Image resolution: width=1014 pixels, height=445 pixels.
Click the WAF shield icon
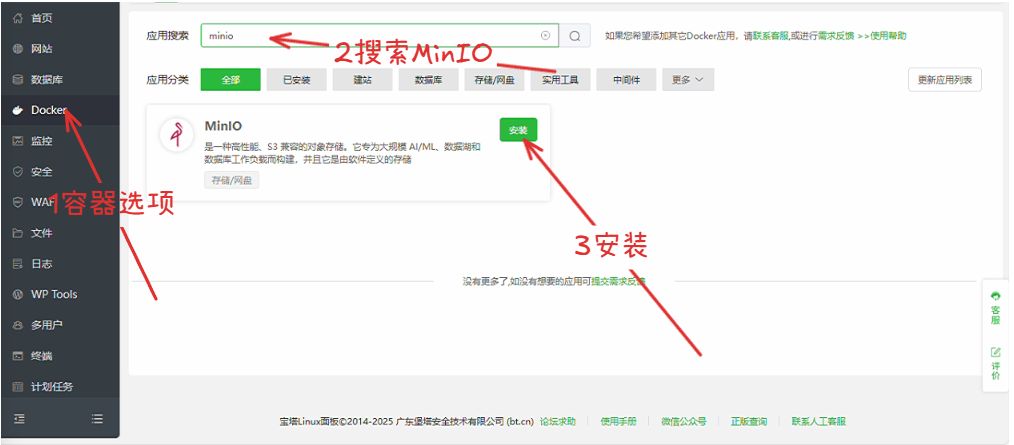[18, 202]
